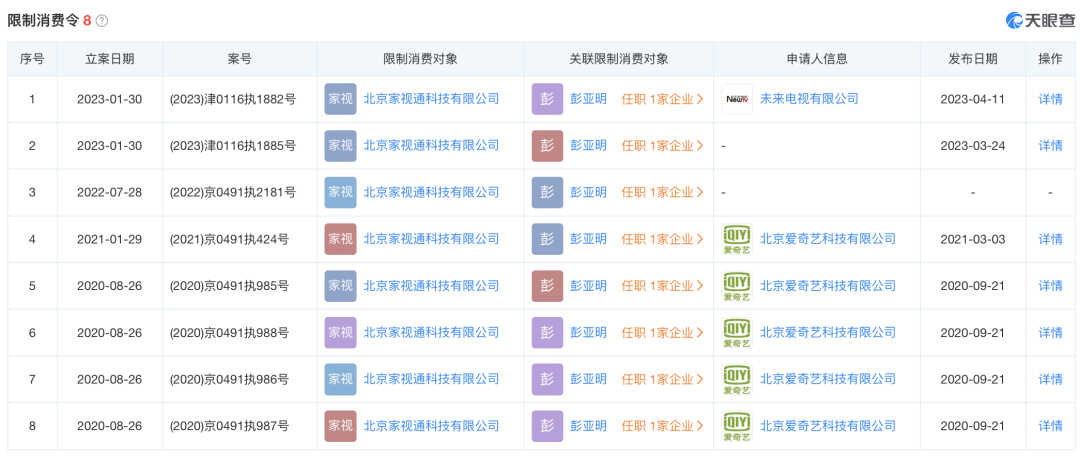Image resolution: width=1080 pixels, height=457 pixels.
Task: Click 彭 avatar badge in row 3
Action: (547, 192)
